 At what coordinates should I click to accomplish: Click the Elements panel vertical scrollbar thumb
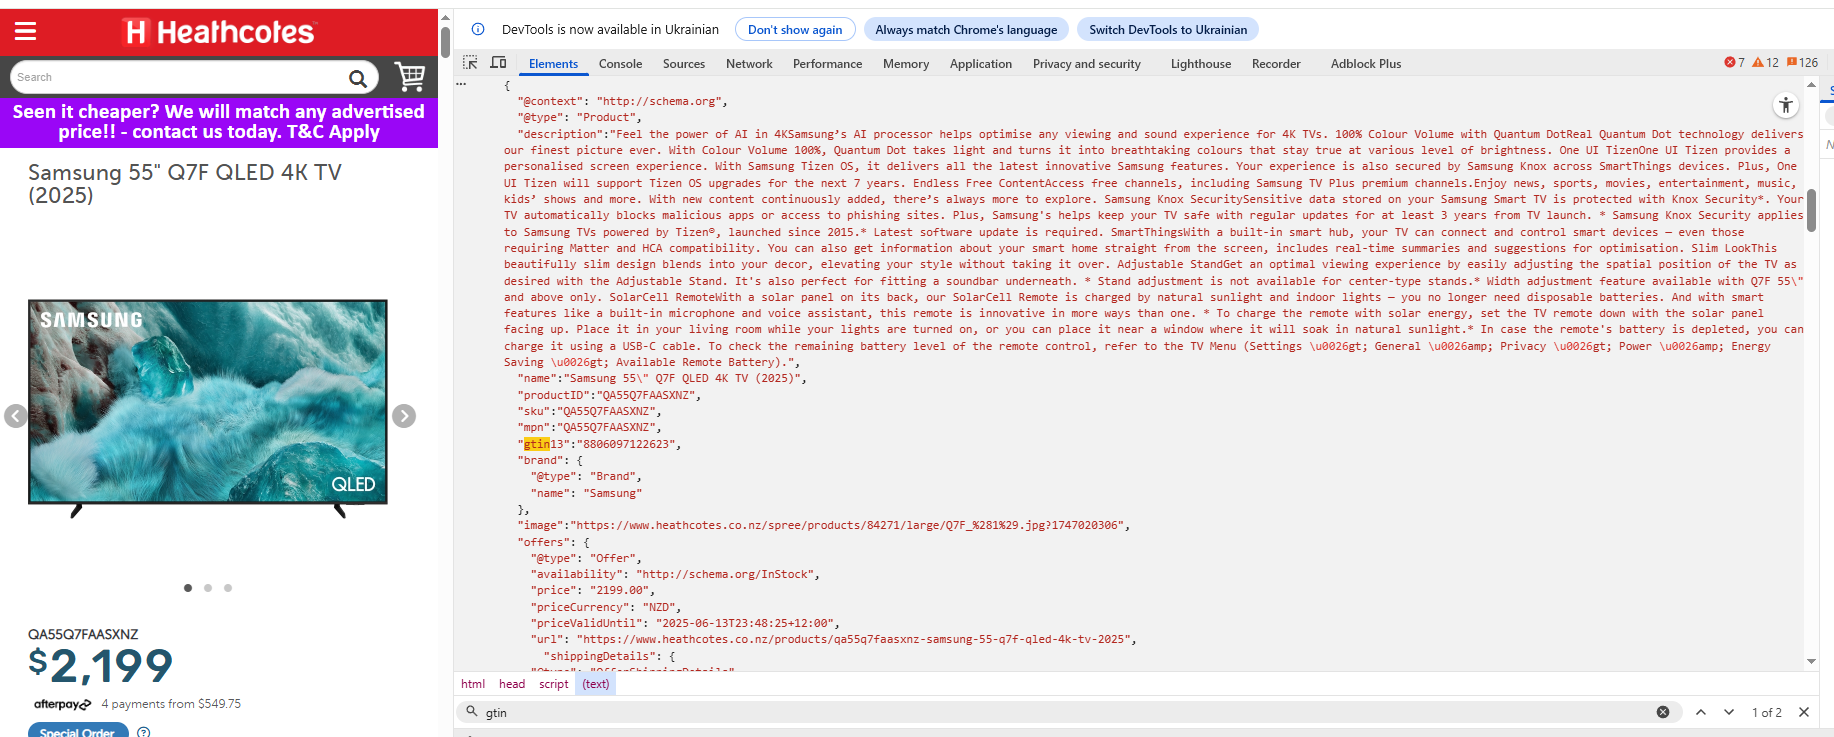1811,210
